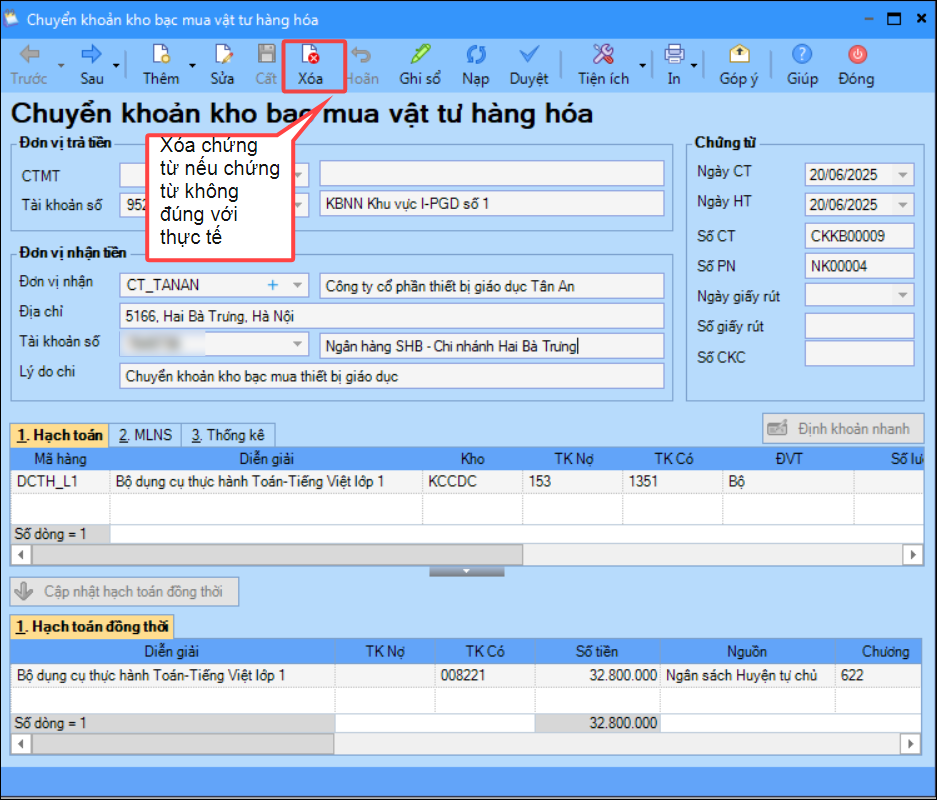Maximize the voucher window
The image size is (937, 800).
click(x=894, y=19)
